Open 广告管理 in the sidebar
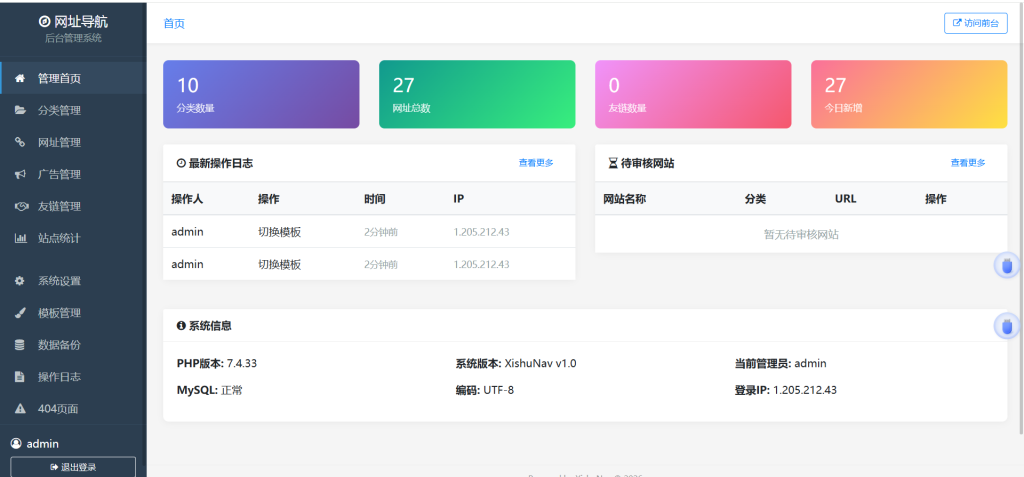The height and width of the screenshot is (477, 1024). [73, 174]
